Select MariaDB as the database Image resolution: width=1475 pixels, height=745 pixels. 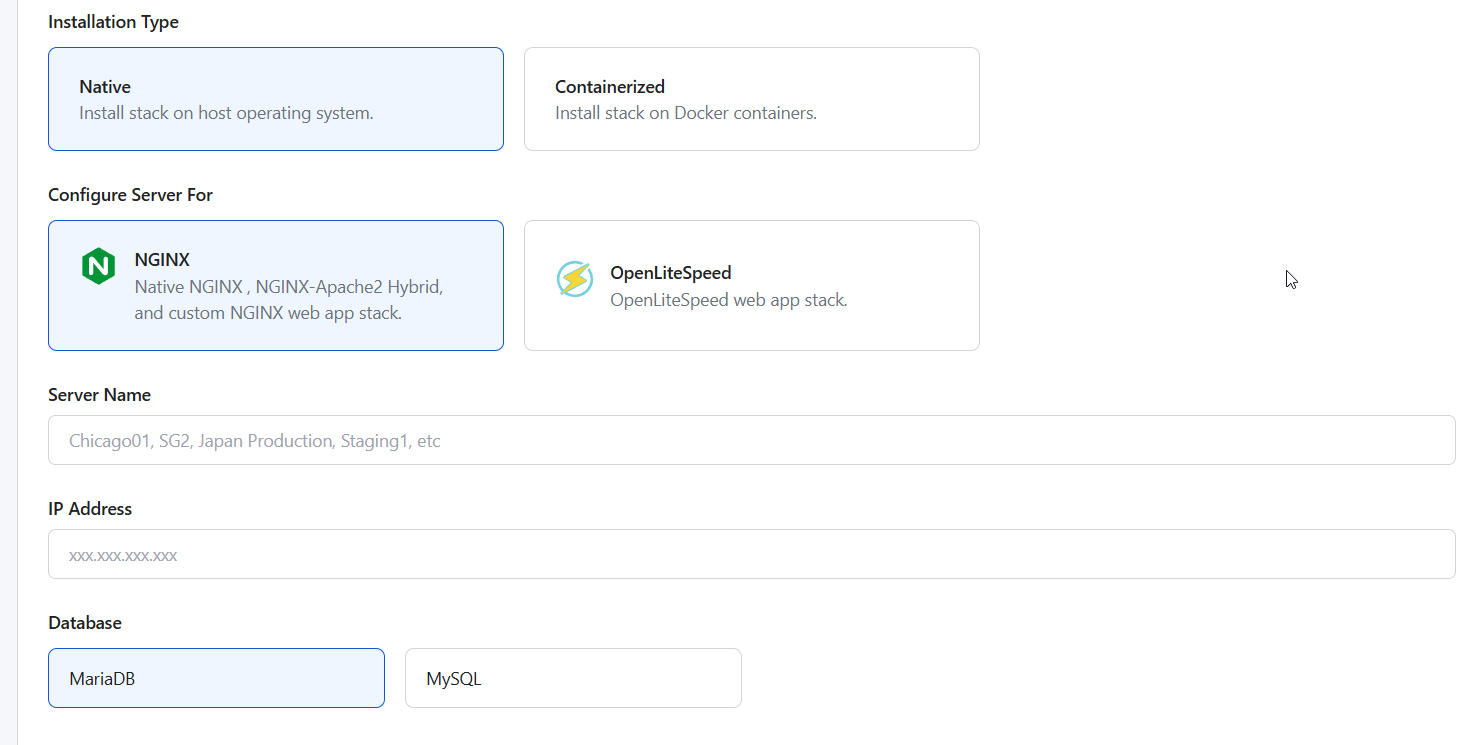(x=216, y=678)
